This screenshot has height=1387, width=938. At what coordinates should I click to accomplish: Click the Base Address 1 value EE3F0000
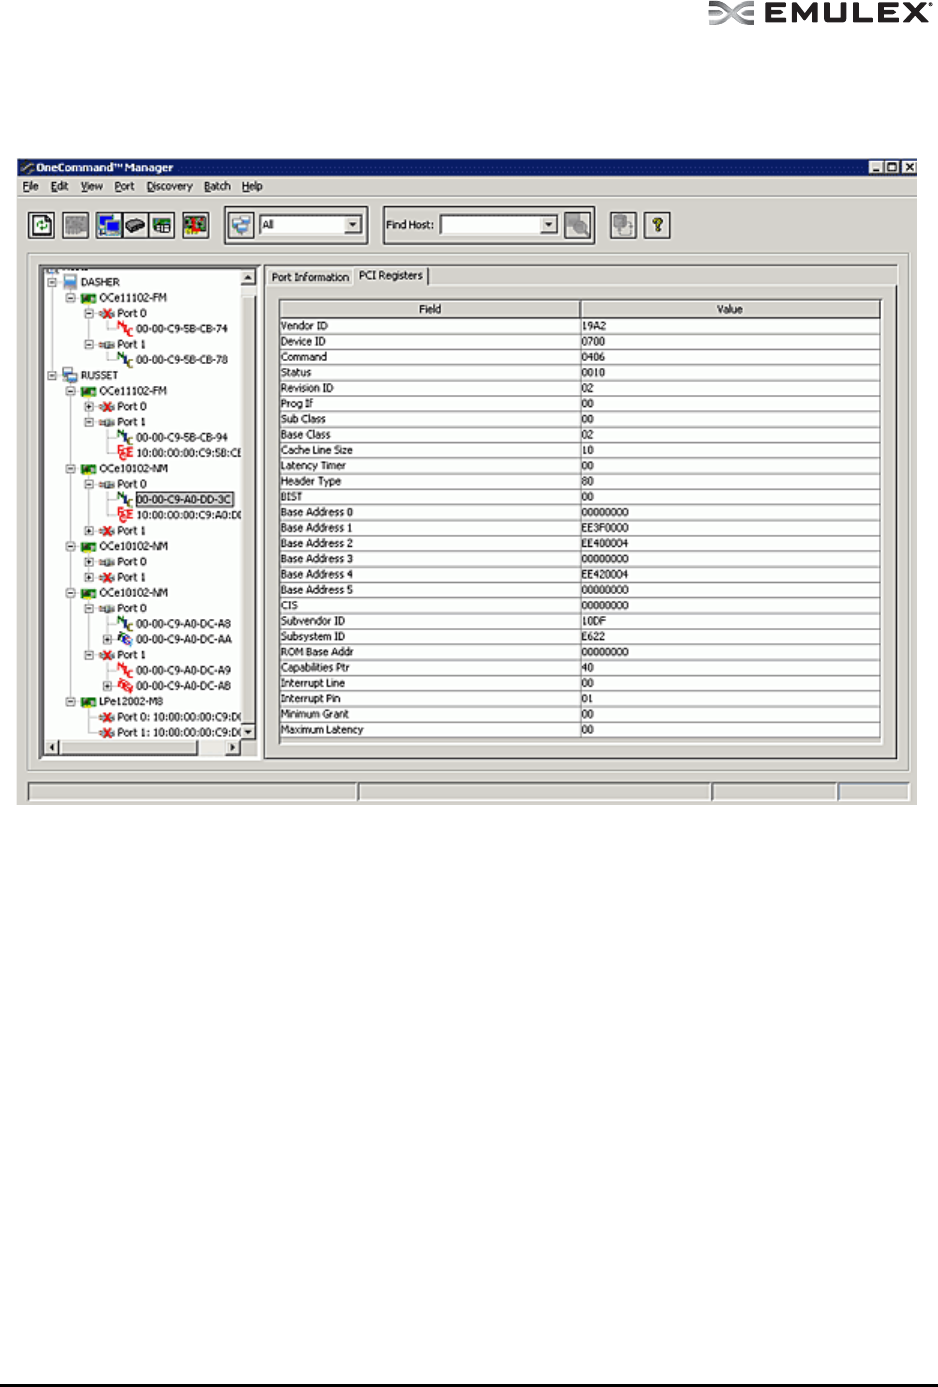point(730,528)
